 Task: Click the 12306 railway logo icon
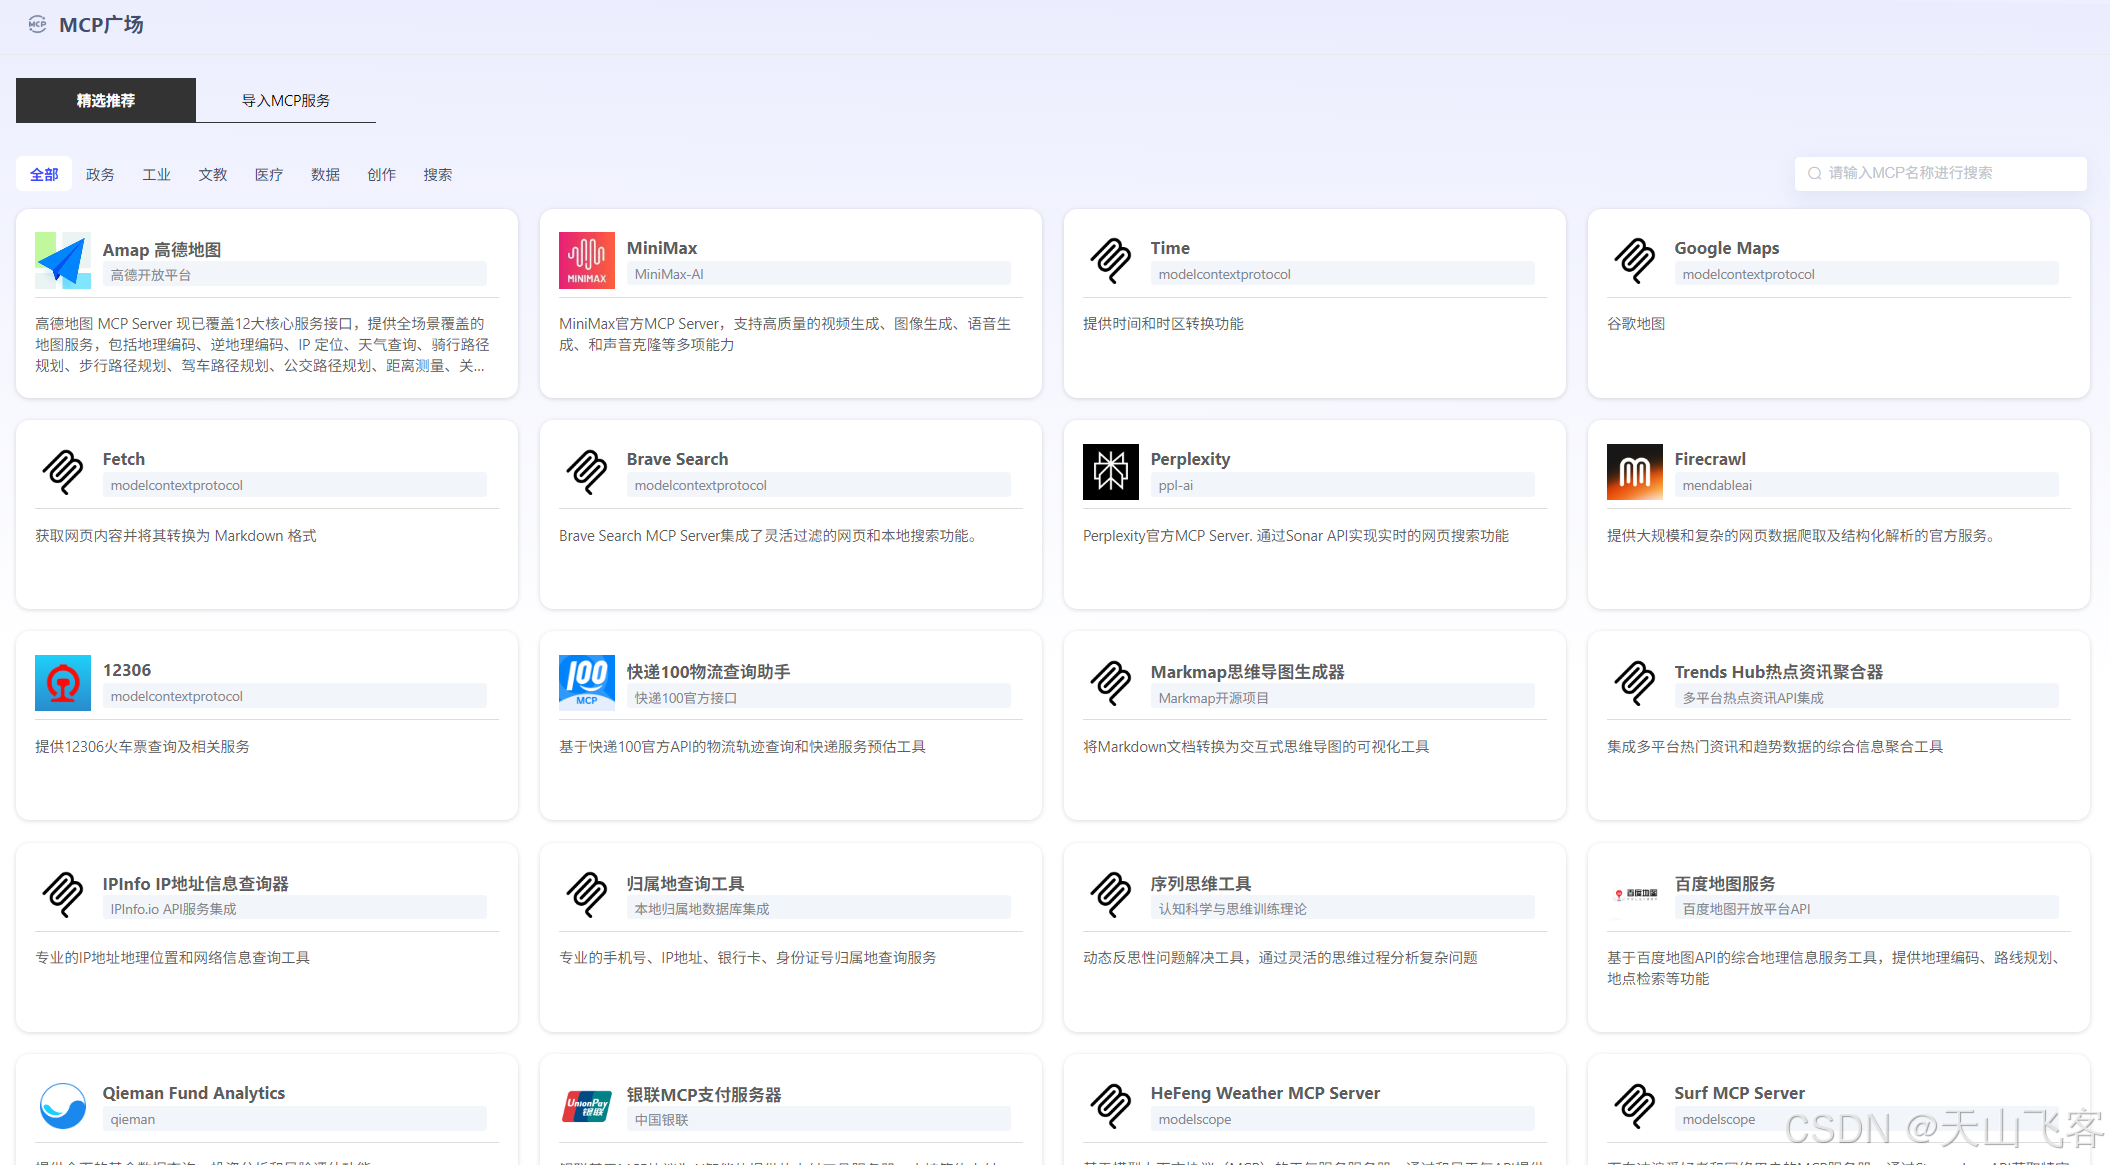[63, 683]
